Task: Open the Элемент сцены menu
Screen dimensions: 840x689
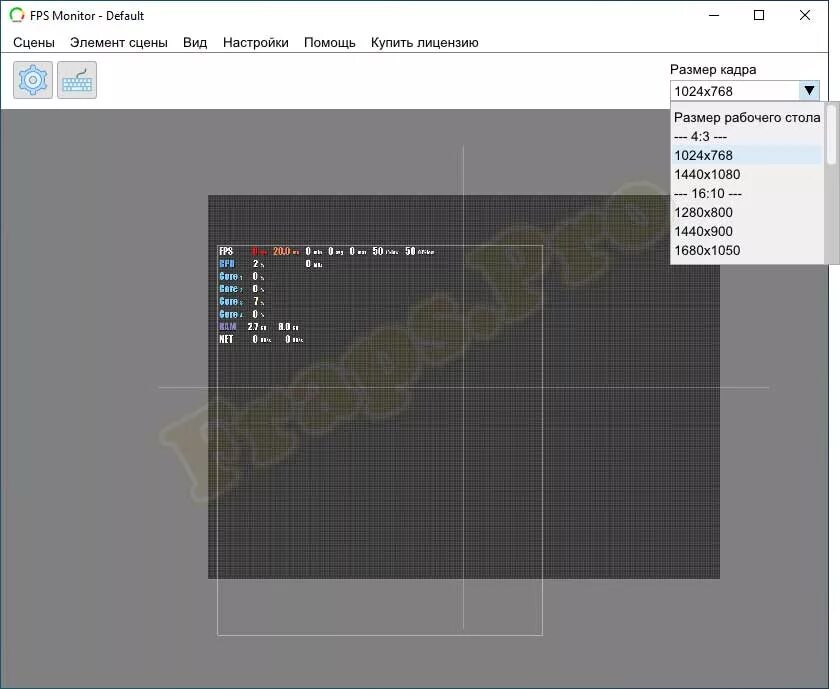Action: coord(119,42)
